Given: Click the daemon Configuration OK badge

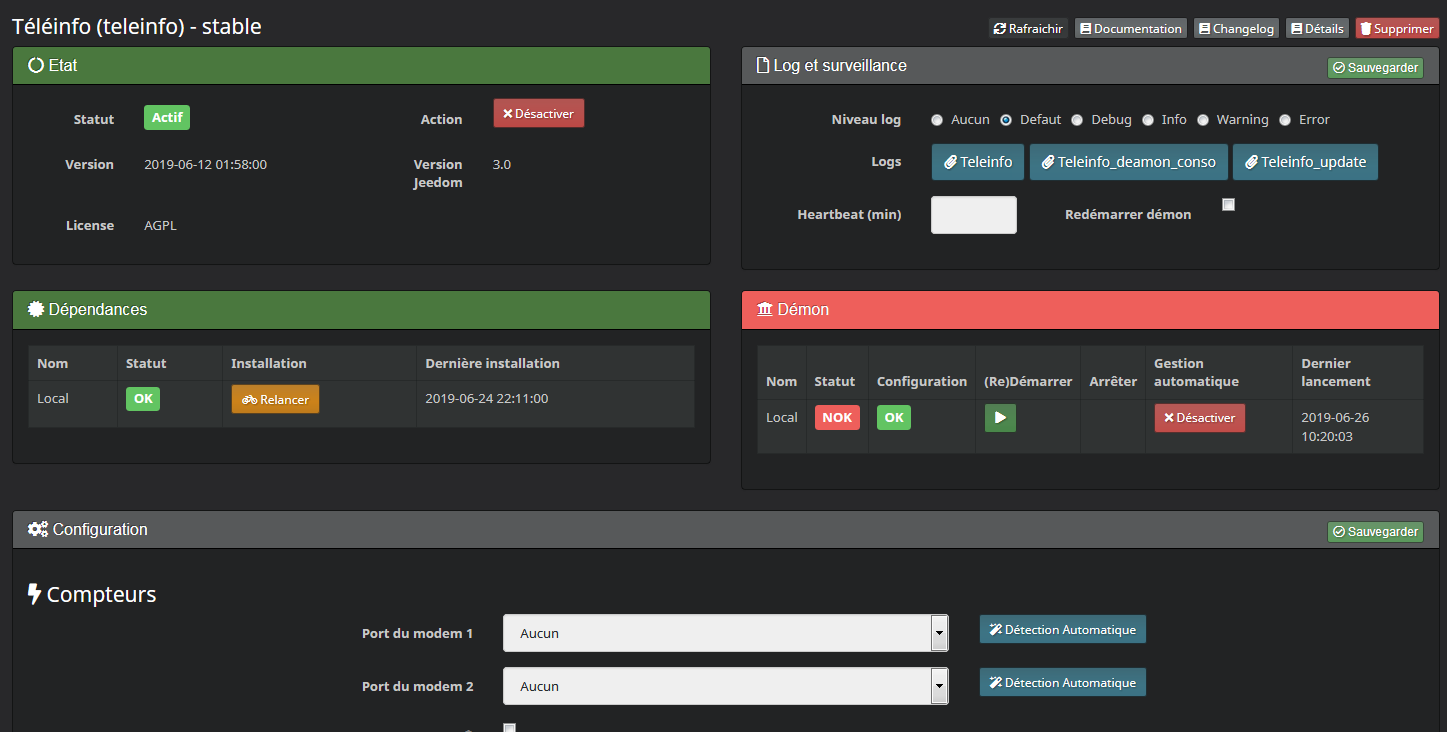Looking at the screenshot, I should point(894,418).
